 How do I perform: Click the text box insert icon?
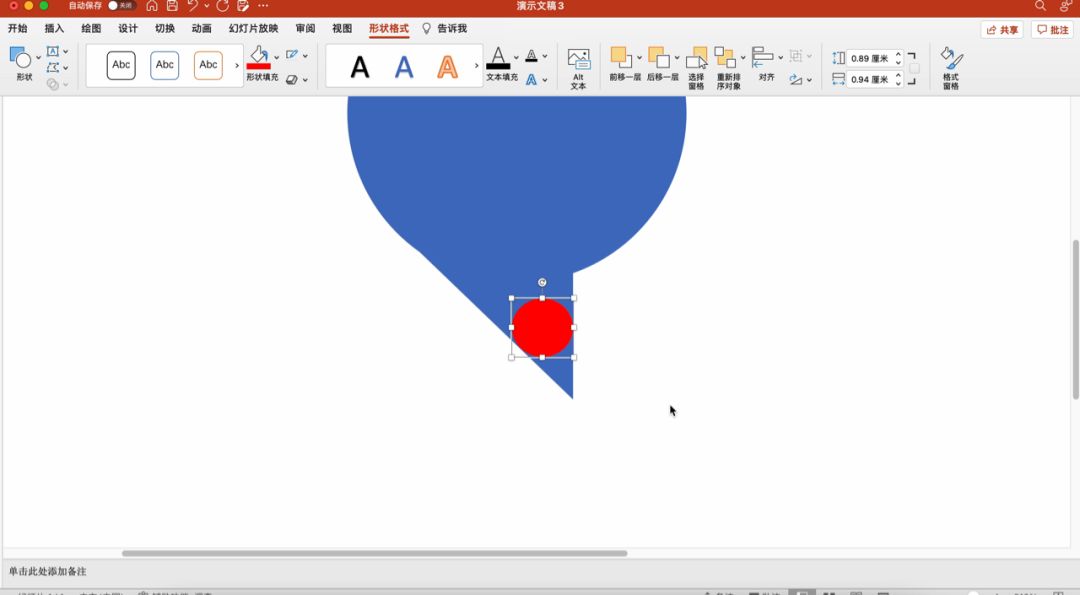(x=52, y=51)
